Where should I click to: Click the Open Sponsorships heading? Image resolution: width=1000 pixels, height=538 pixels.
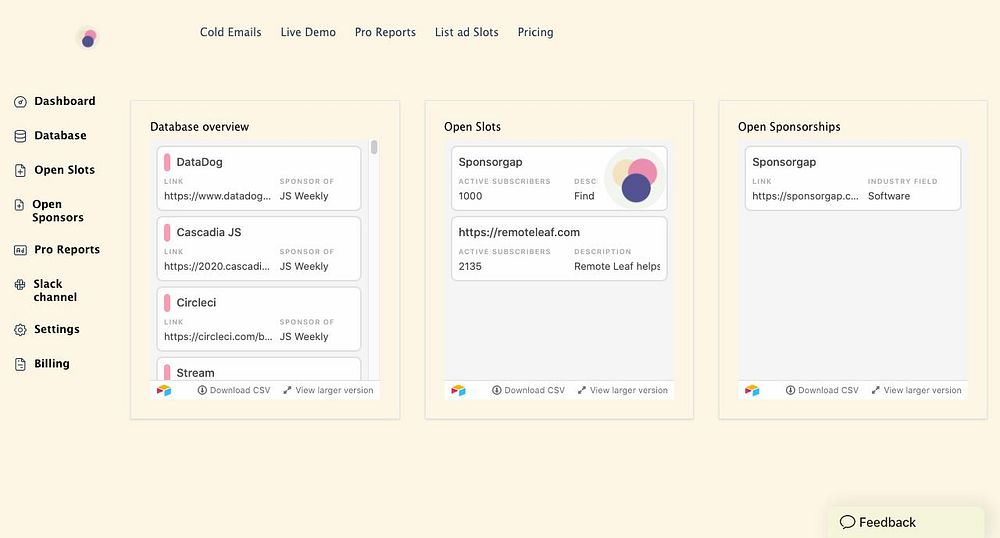789,126
